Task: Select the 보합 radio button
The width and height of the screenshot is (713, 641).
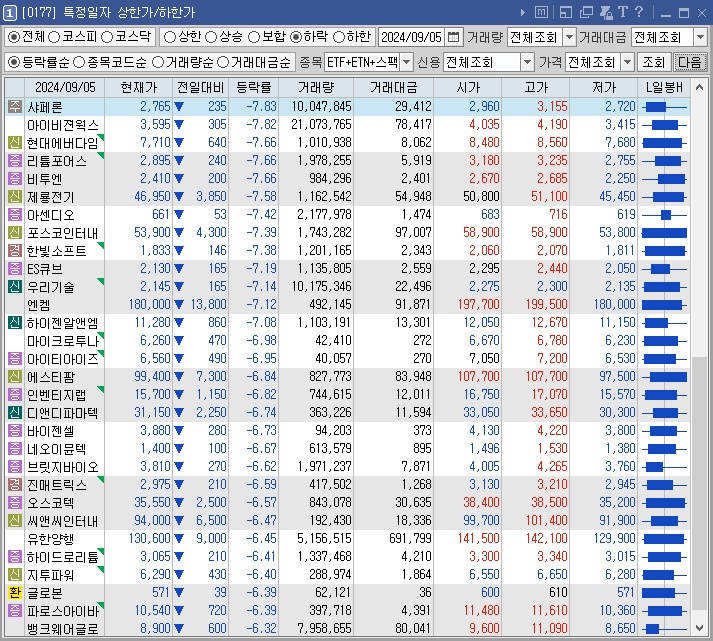Action: [254, 37]
